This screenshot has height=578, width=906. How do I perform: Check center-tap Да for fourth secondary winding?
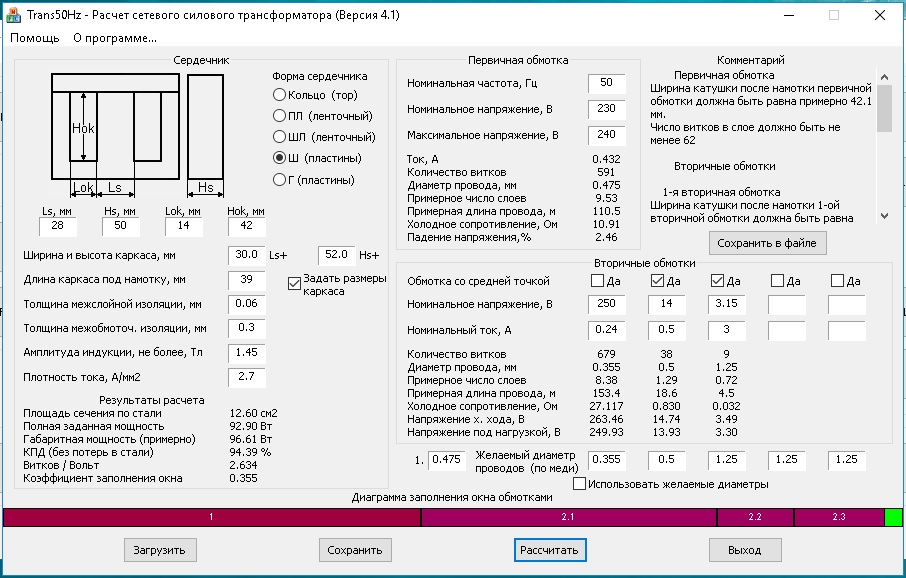pos(778,281)
